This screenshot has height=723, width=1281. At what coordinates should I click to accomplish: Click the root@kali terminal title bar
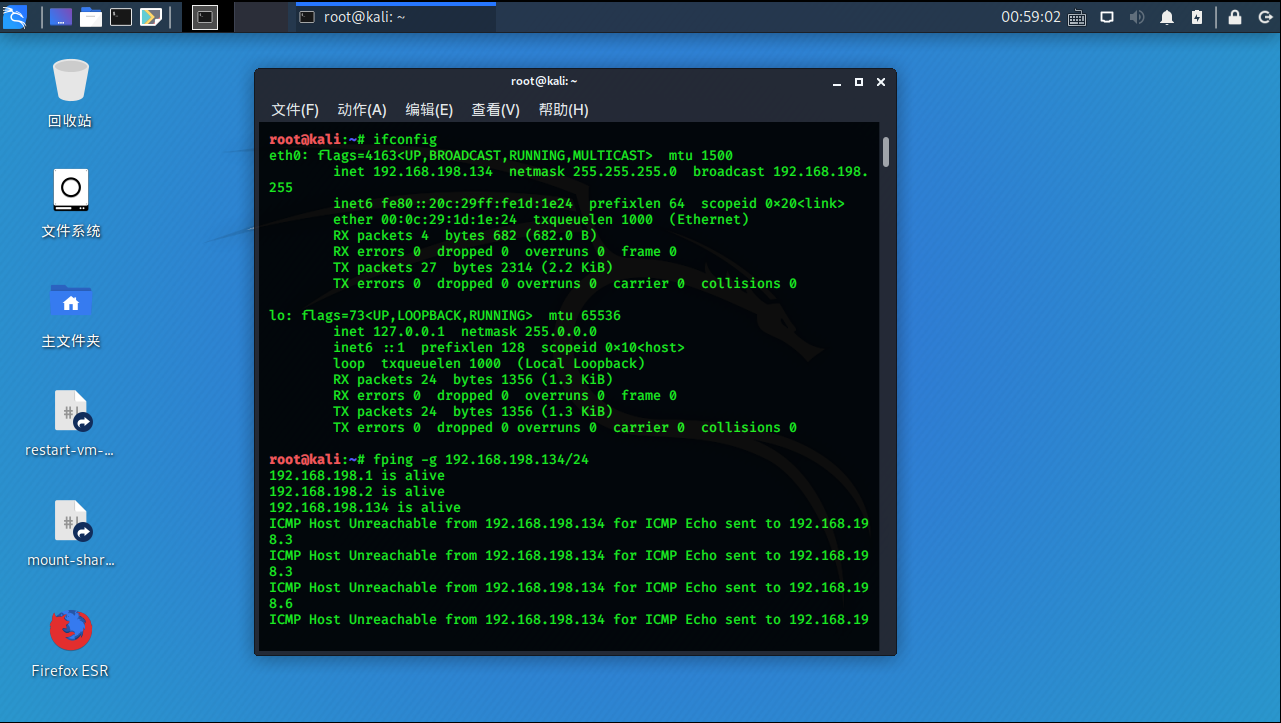tap(543, 82)
